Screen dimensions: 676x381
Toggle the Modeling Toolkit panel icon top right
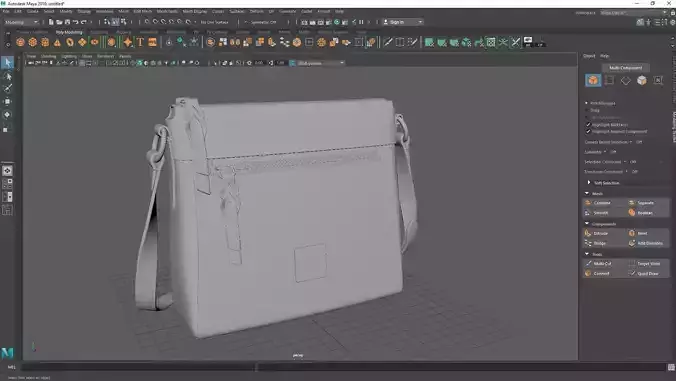pos(640,22)
